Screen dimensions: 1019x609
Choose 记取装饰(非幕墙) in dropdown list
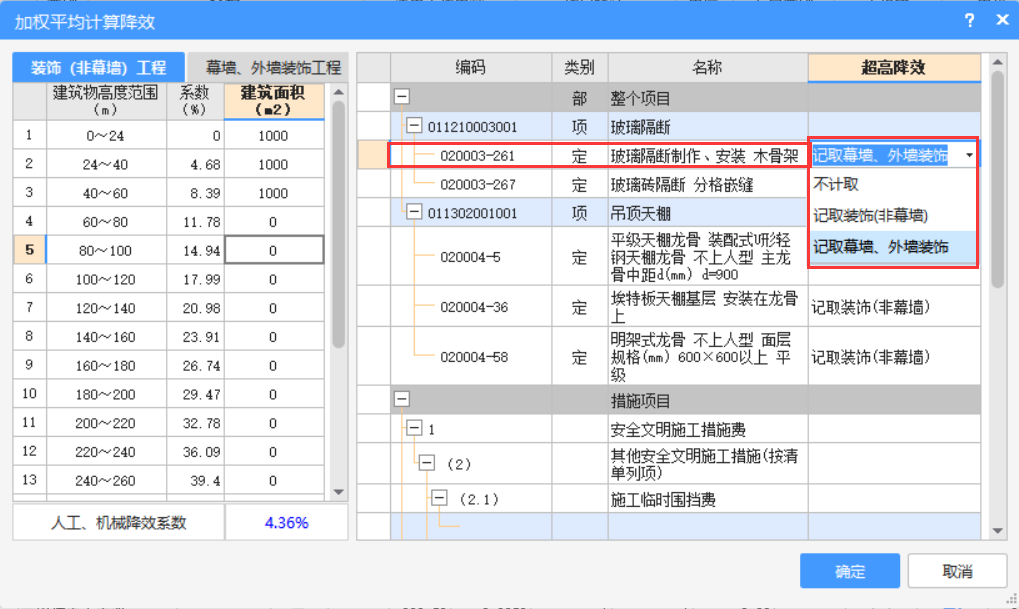870,215
